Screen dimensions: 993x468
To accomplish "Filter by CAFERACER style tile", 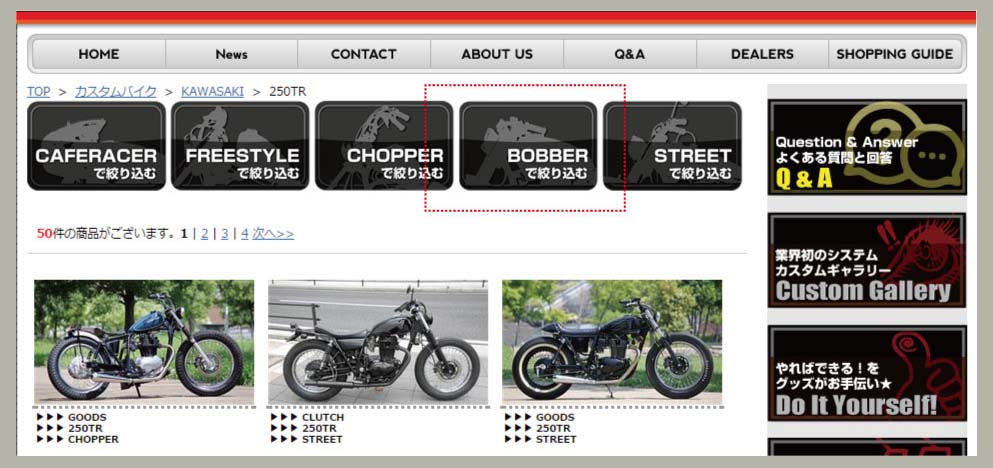I will tap(96, 146).
